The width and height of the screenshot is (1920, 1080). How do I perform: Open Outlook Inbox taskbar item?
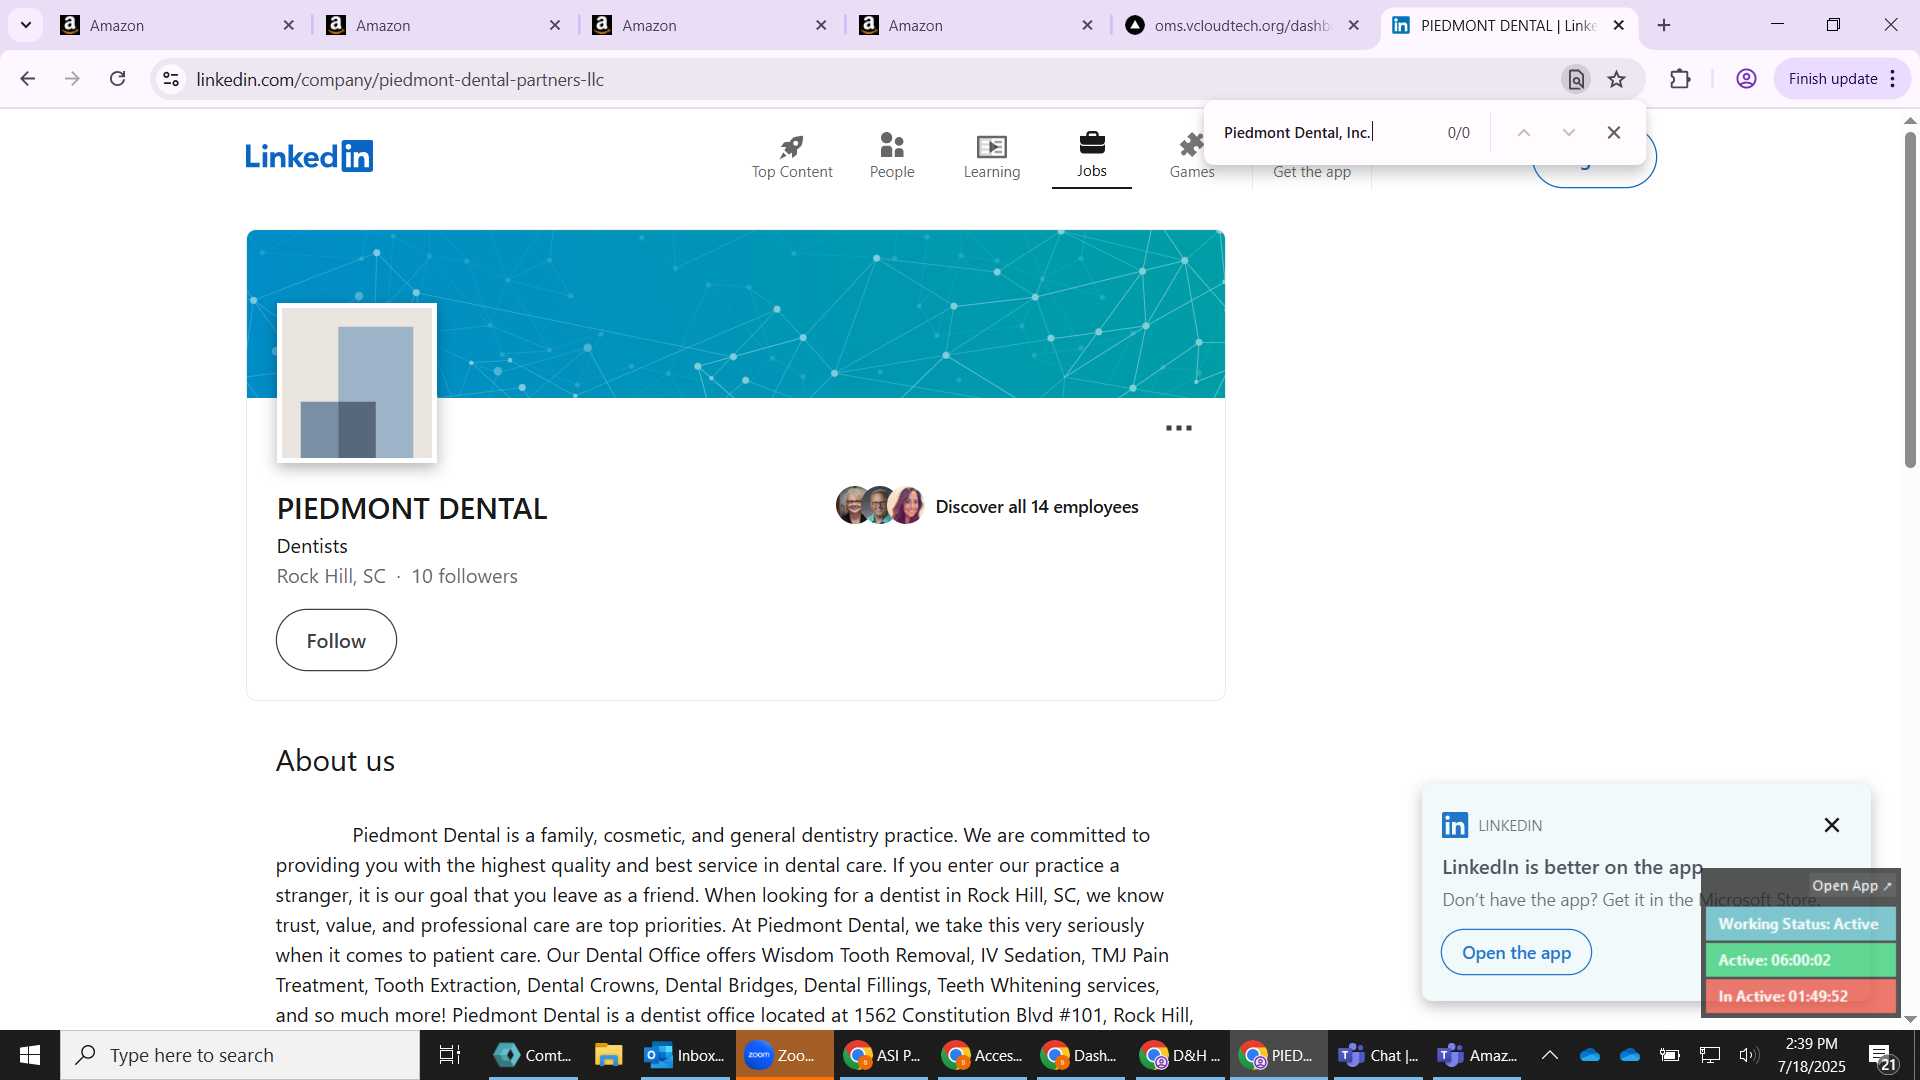685,1055
